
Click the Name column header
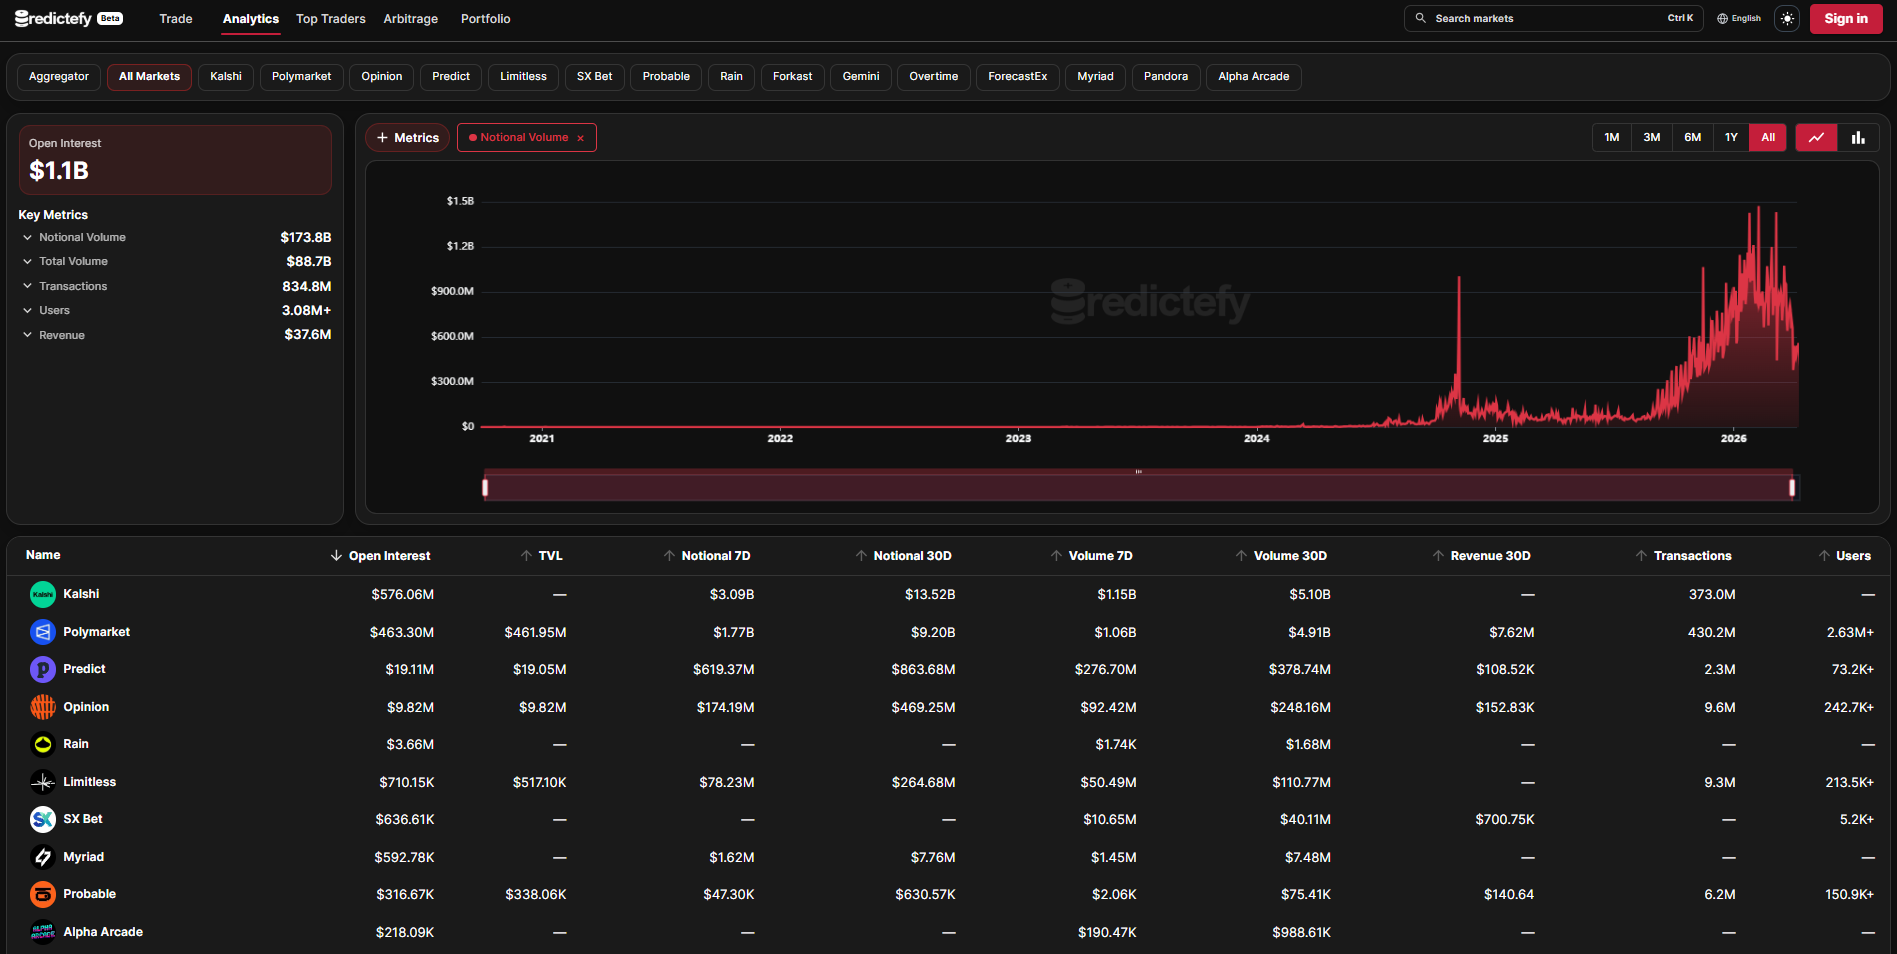(x=43, y=555)
